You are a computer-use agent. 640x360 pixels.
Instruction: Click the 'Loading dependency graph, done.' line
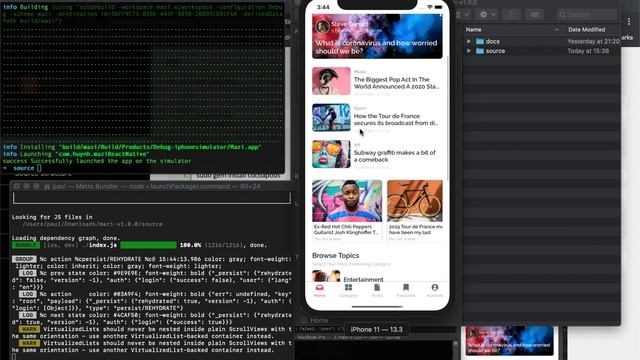tap(66, 238)
